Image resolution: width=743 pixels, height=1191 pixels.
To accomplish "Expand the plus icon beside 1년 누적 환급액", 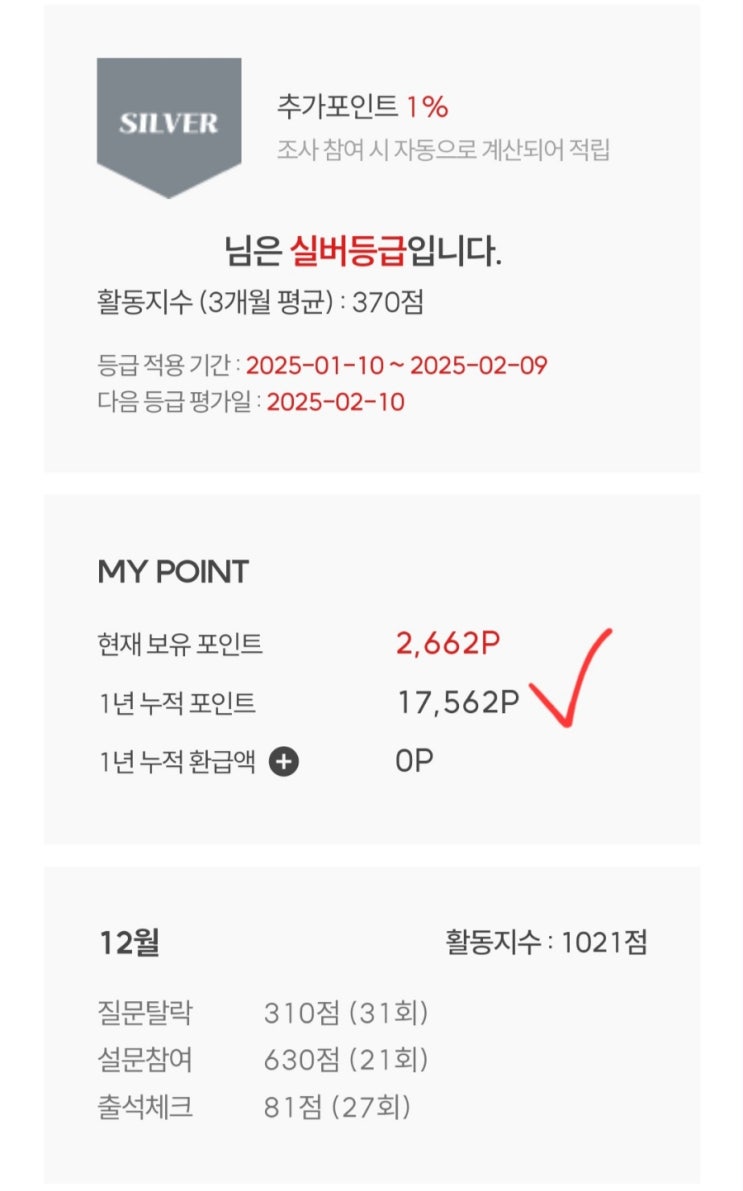I will (x=284, y=761).
